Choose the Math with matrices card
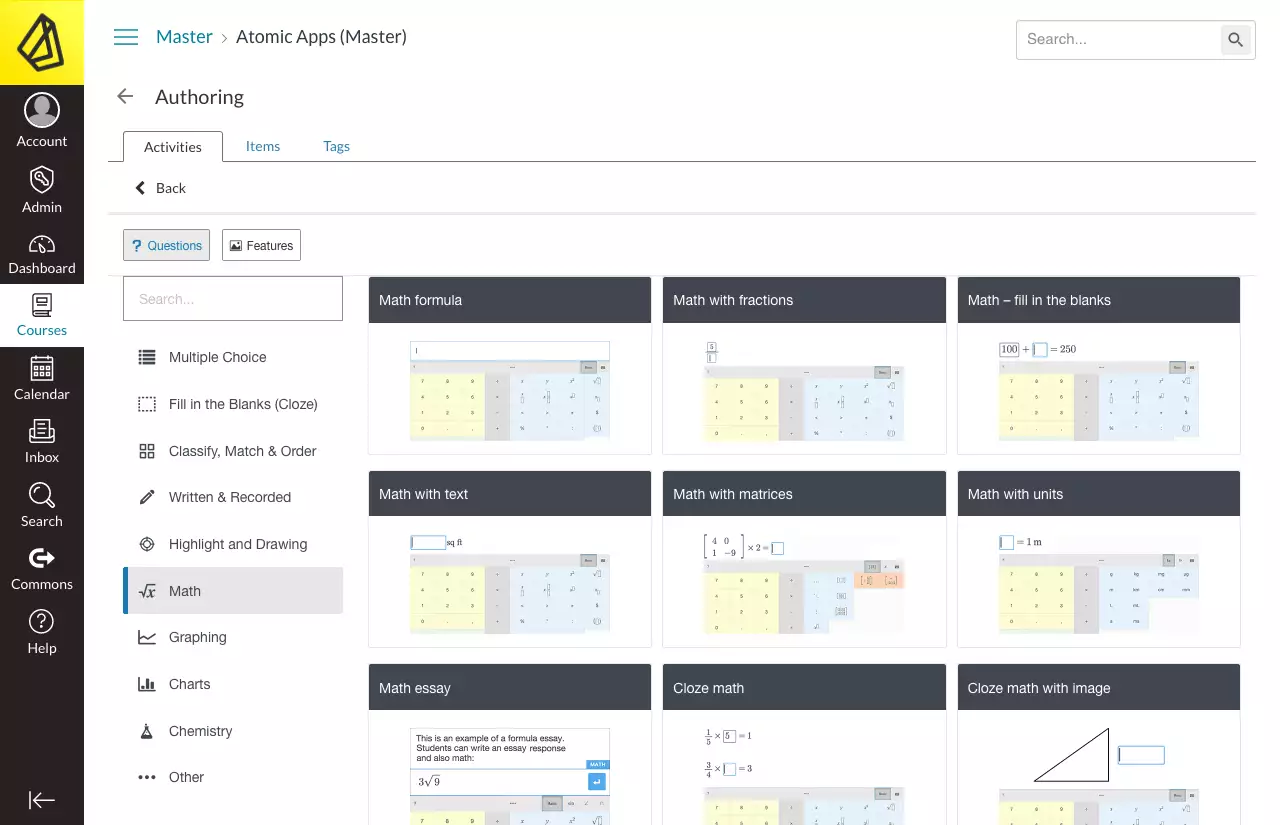Viewport: 1280px width, 825px height. click(x=804, y=559)
